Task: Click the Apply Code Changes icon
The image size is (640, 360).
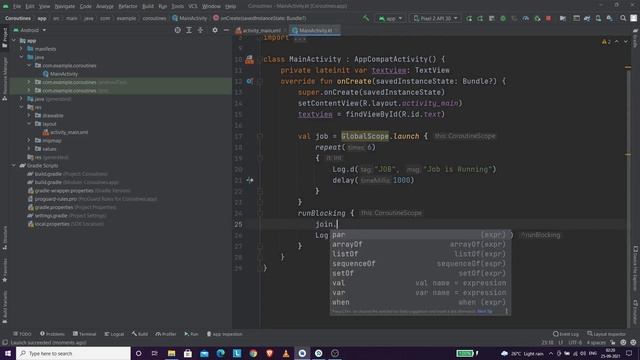Action: 480,18
